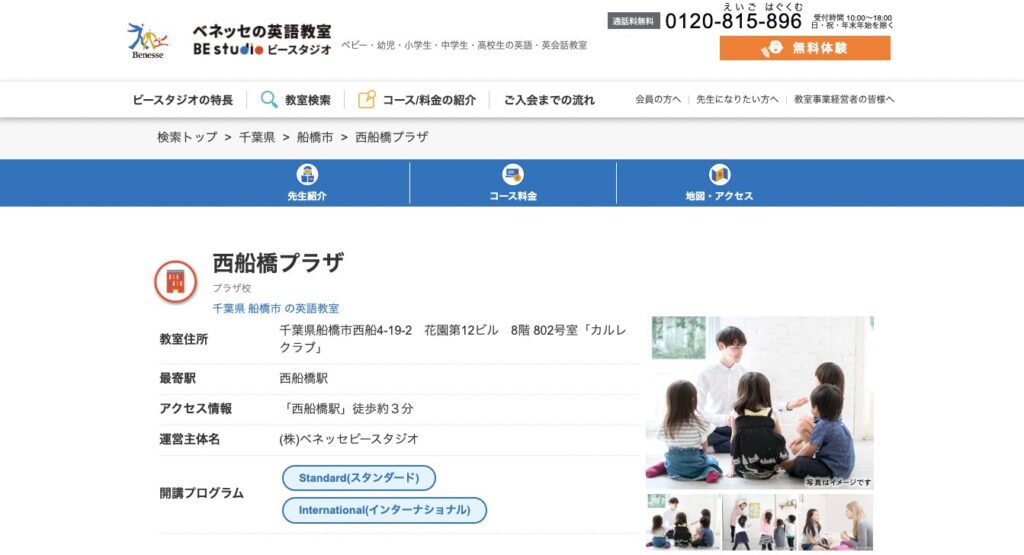Screen dimensions: 1024x555
Task: Go to 会員の方へ link
Action: (658, 99)
